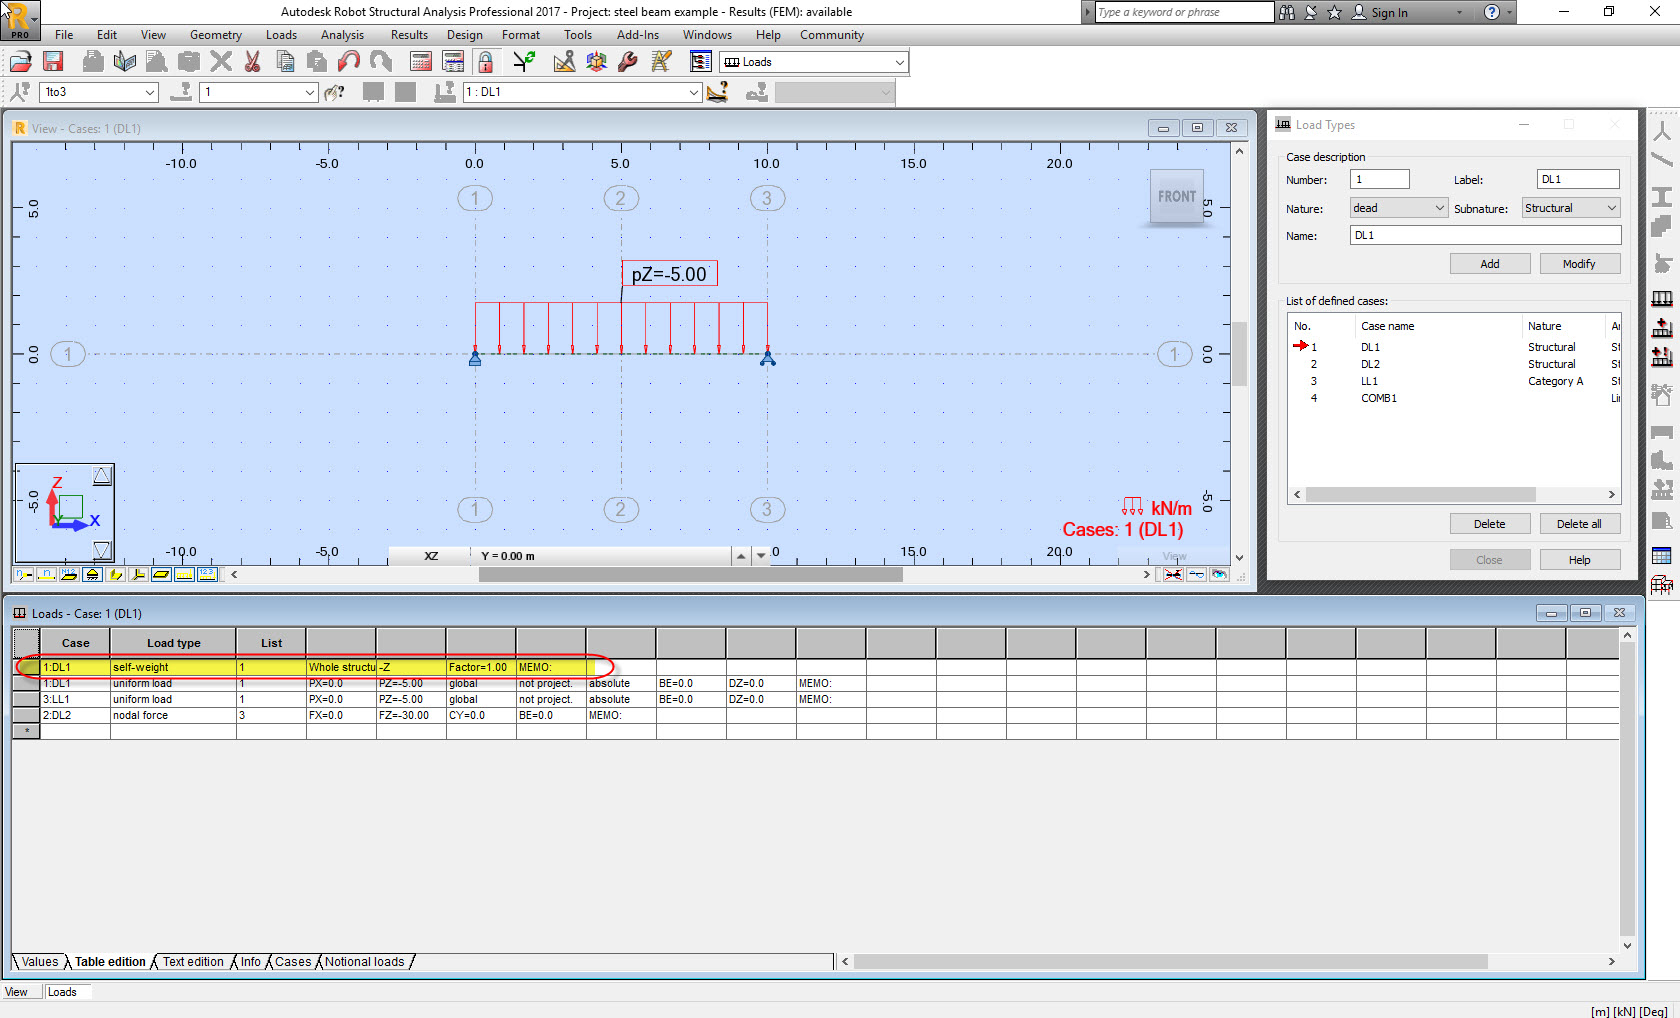Open the bar selection dropdown showing 1
Screen dimensions: 1680x1018
tap(309, 92)
